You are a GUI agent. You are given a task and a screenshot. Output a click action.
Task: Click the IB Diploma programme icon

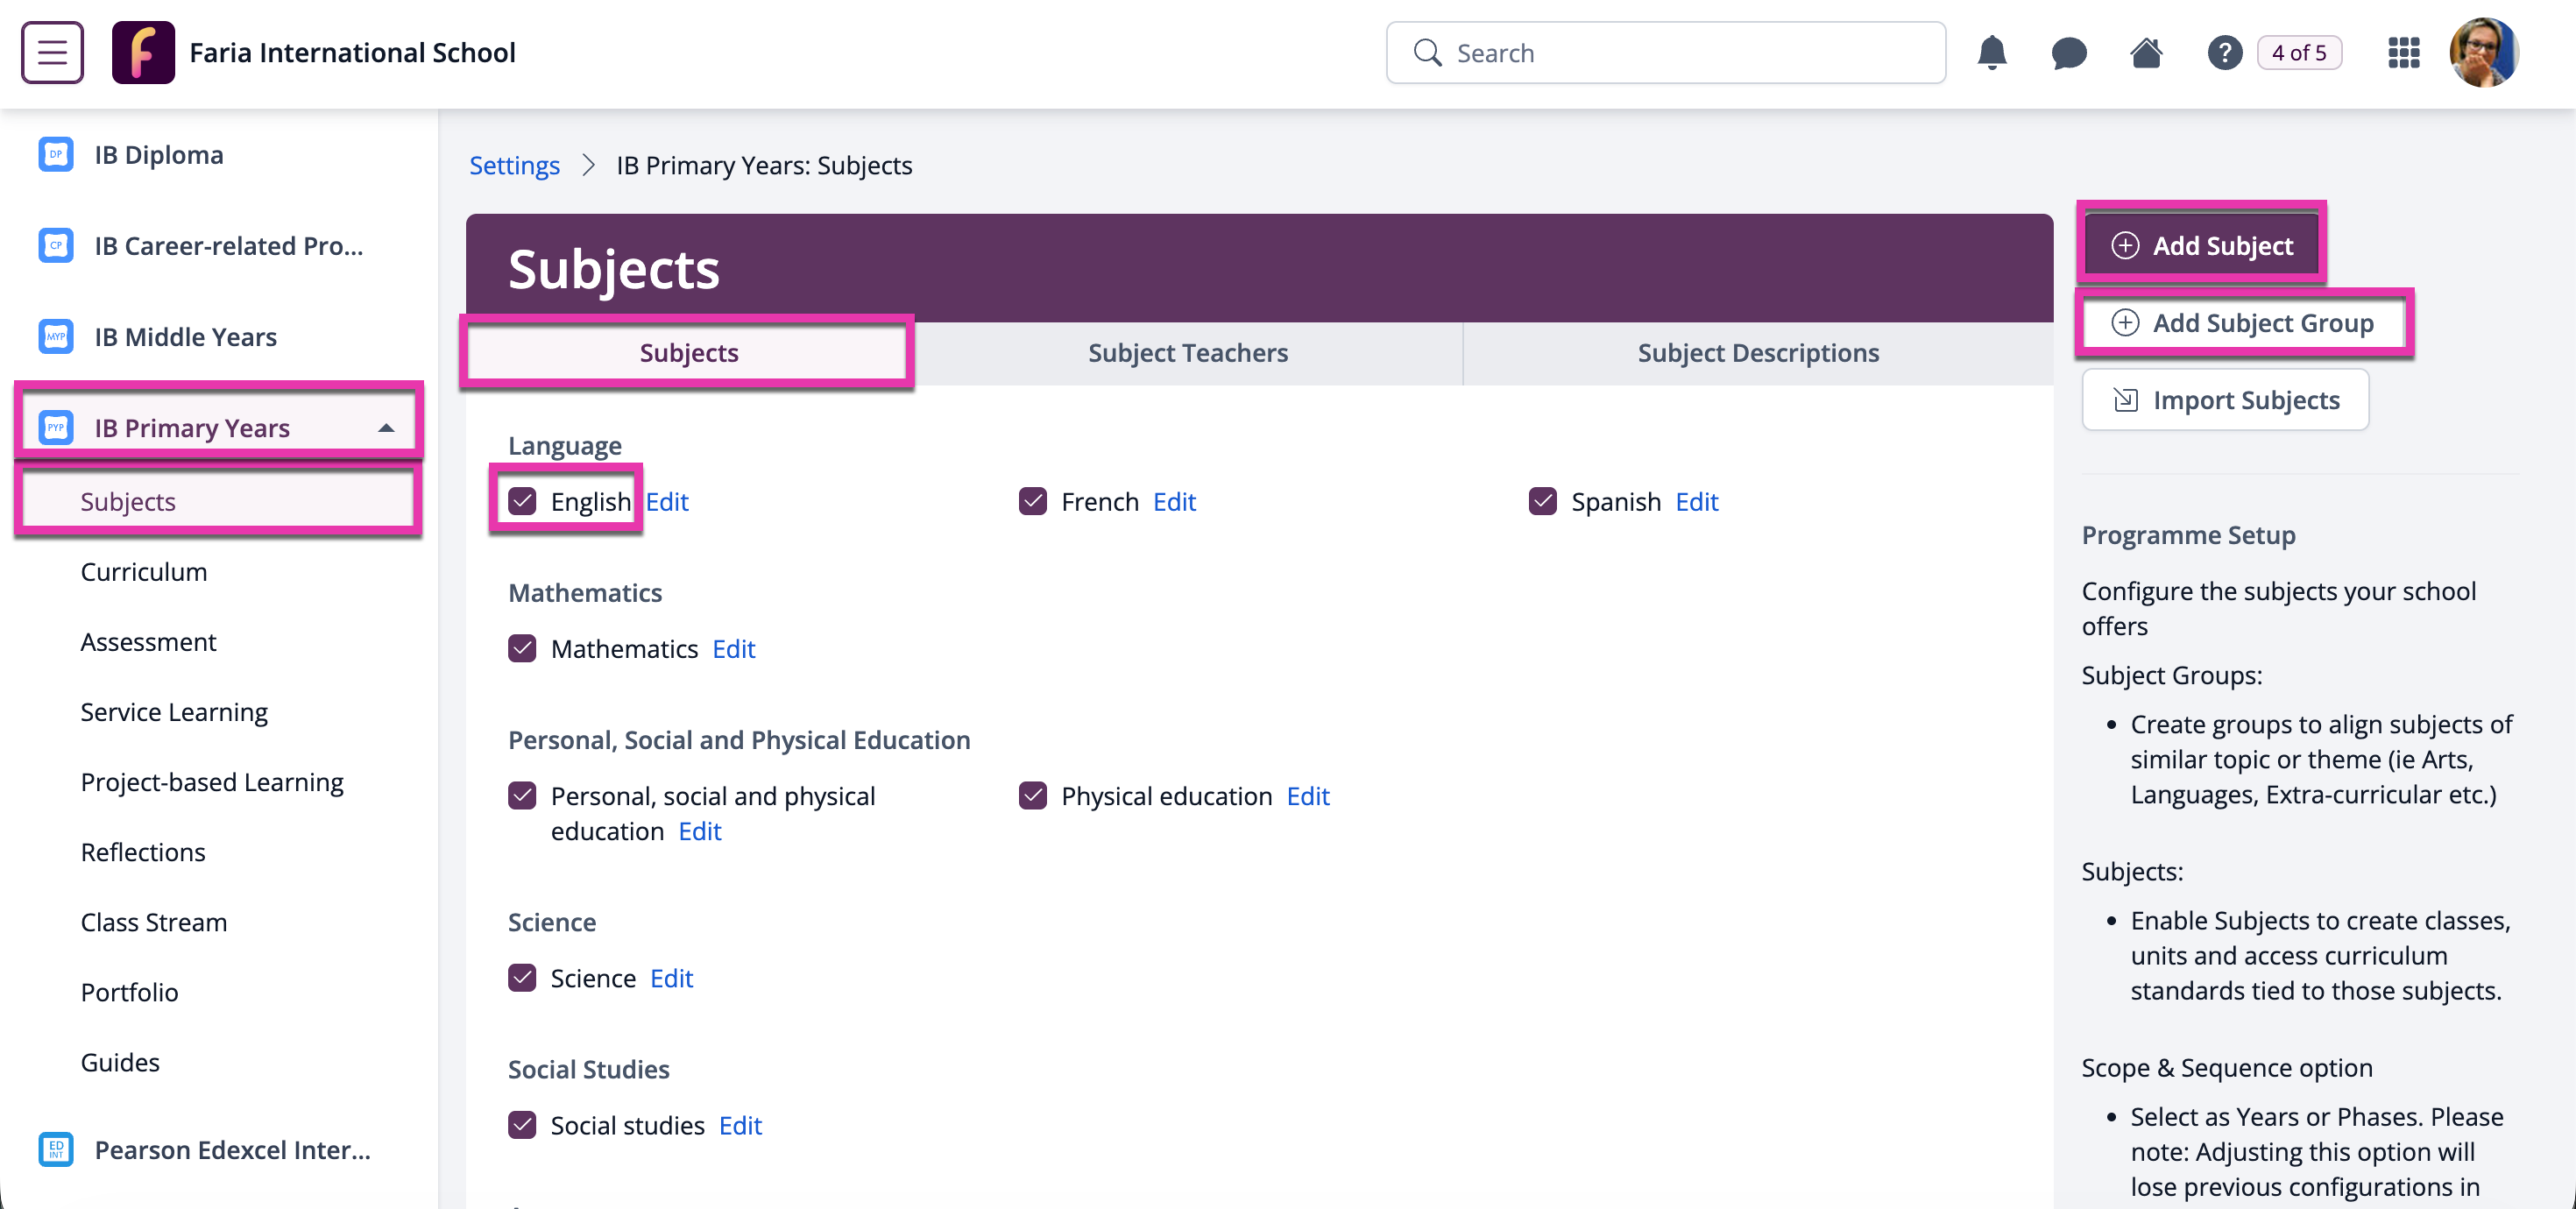click(56, 155)
